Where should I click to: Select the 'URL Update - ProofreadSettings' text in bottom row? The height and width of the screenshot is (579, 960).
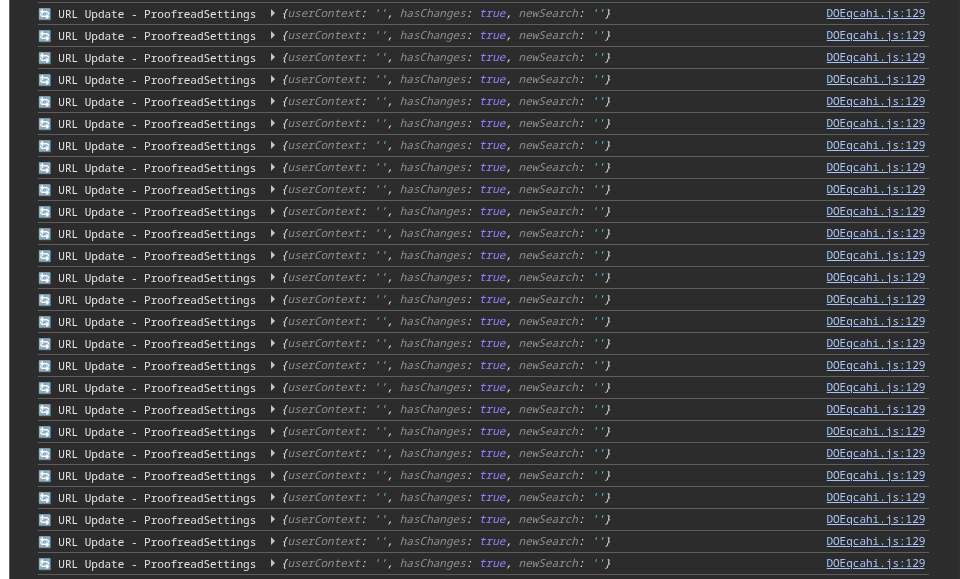tap(157, 565)
